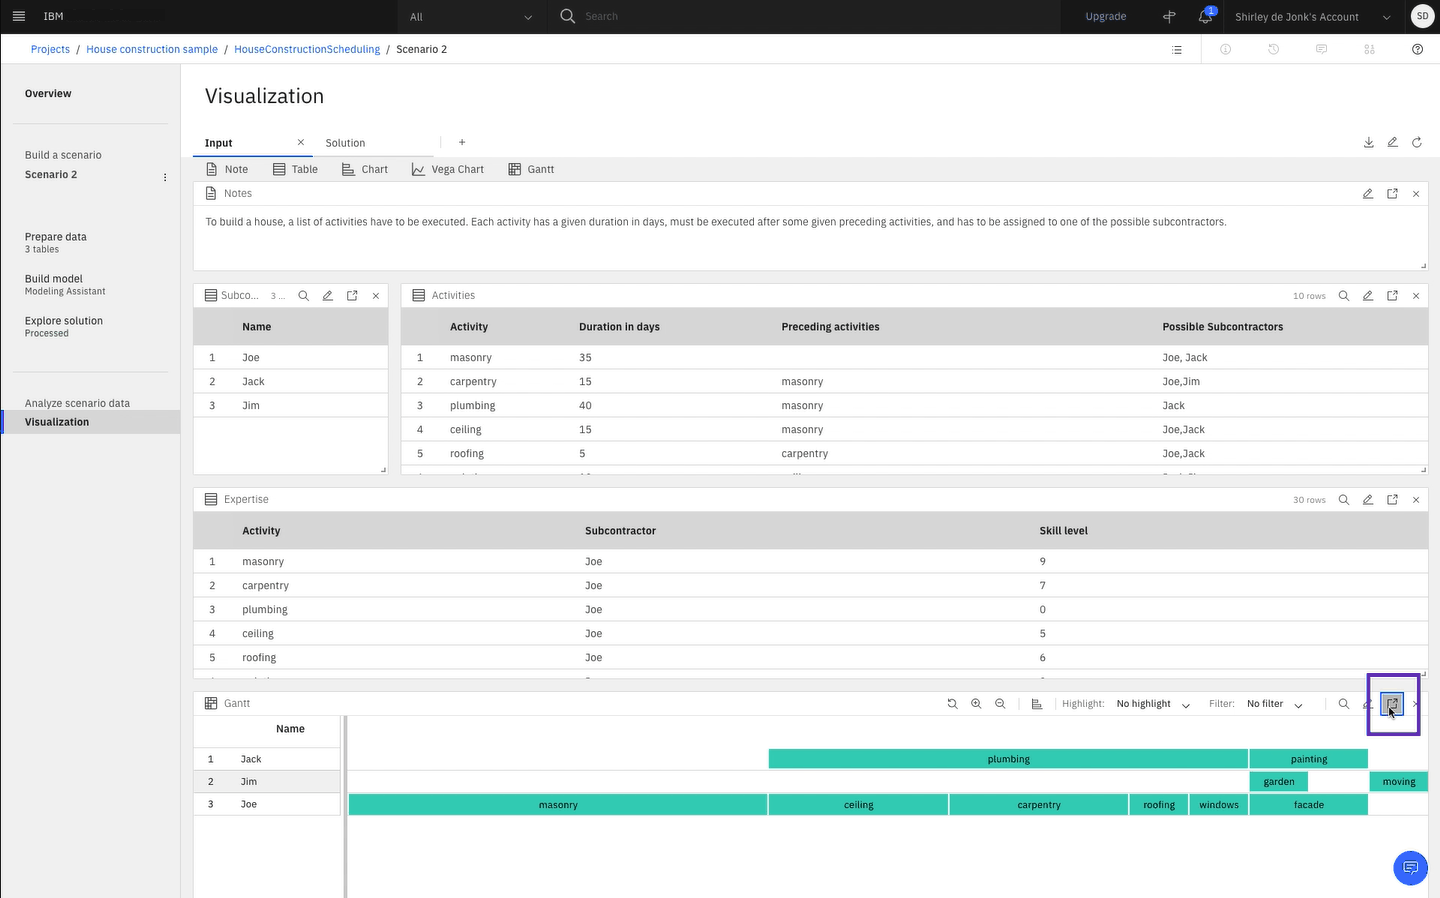This screenshot has height=898, width=1440.
Task: Click the notifications bell icon
Action: tap(1206, 16)
